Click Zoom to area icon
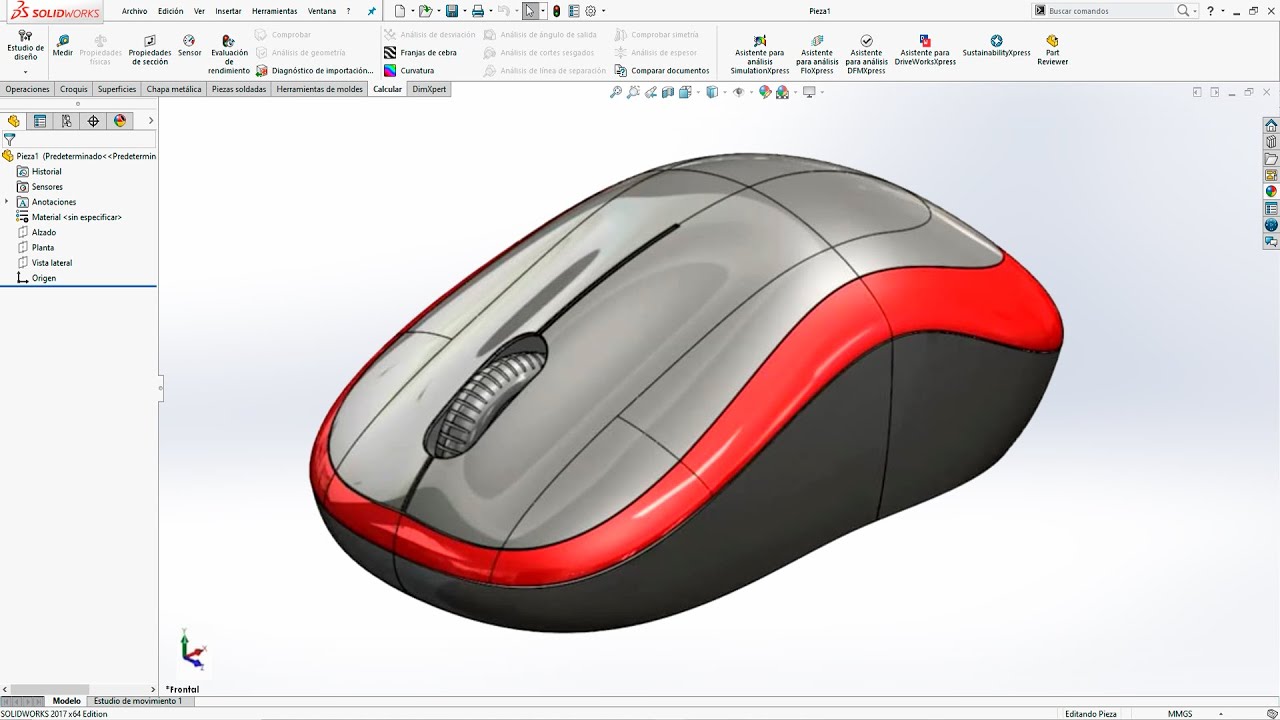1280x720 pixels. (x=633, y=92)
